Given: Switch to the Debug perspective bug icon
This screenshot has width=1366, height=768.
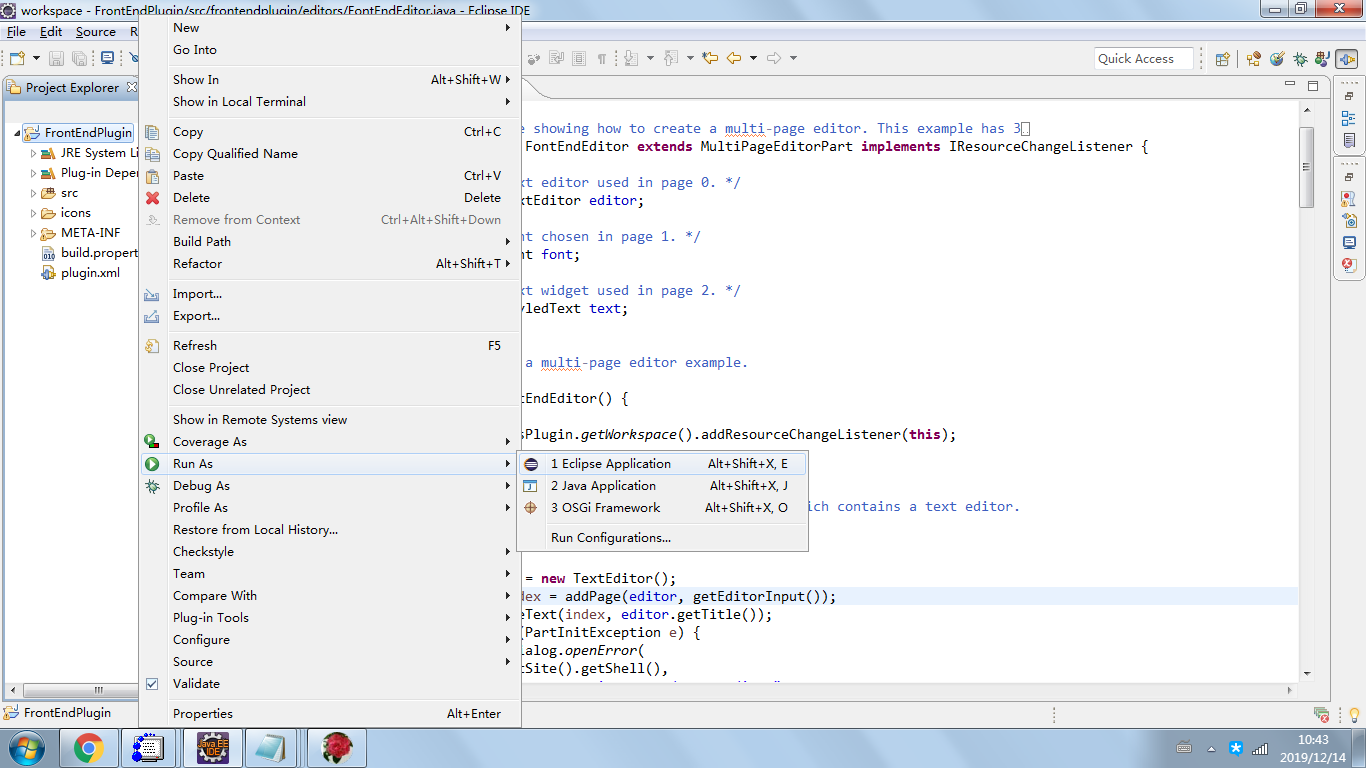Looking at the screenshot, I should (x=1300, y=59).
